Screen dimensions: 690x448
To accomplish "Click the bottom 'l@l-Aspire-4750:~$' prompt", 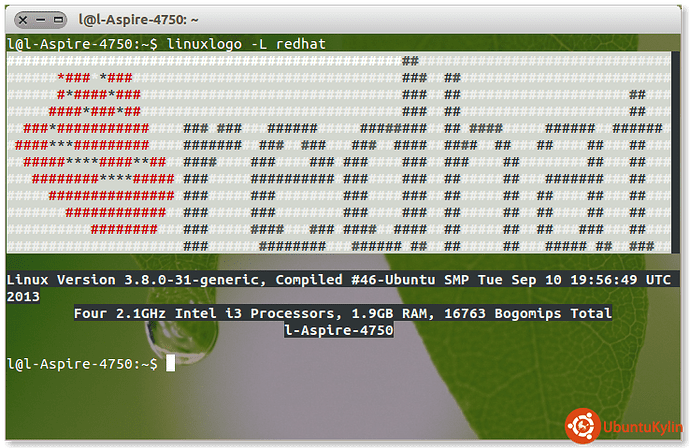I will [82, 364].
